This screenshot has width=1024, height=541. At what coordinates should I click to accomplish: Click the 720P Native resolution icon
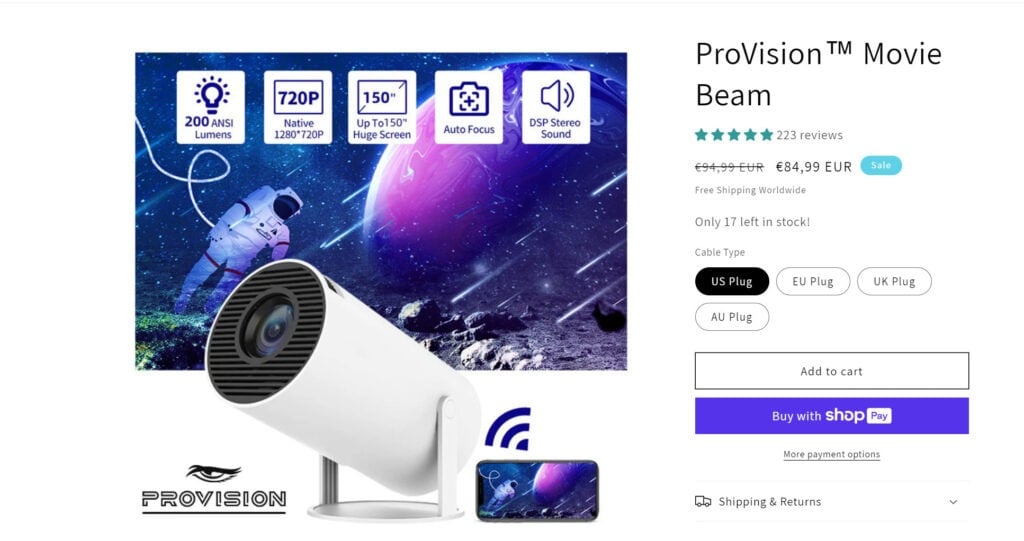[x=298, y=97]
